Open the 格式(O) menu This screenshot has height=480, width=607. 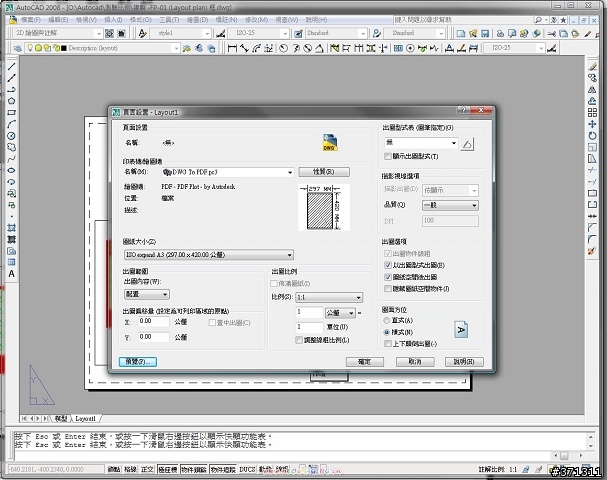tap(141, 20)
